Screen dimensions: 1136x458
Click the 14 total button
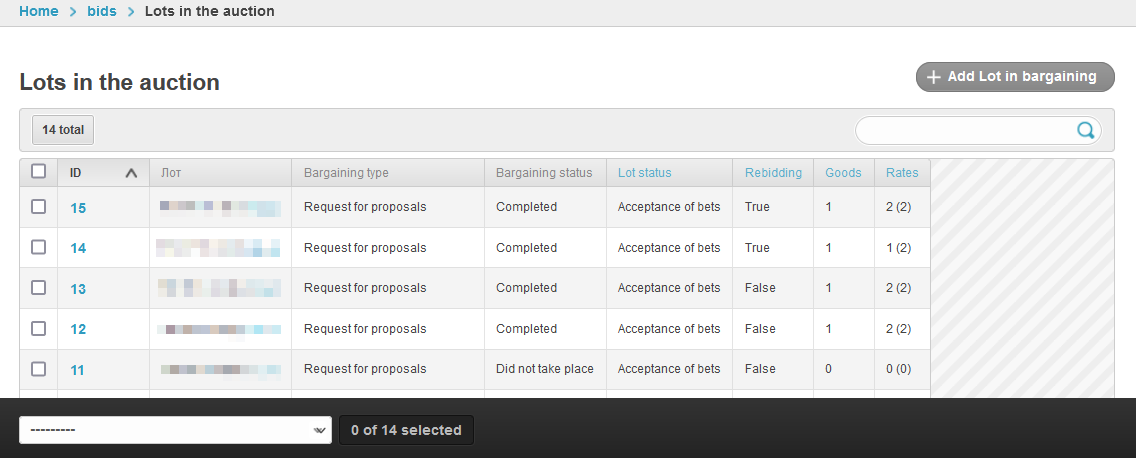(x=63, y=130)
